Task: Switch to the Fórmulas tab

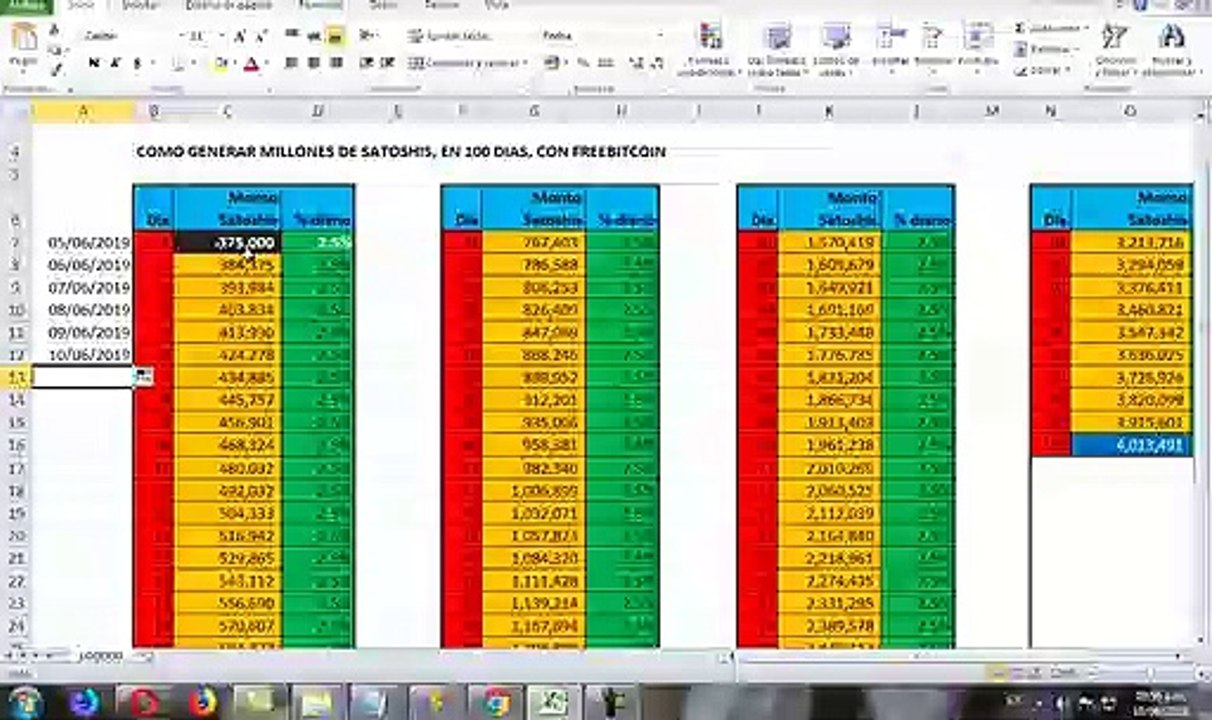Action: [x=322, y=5]
